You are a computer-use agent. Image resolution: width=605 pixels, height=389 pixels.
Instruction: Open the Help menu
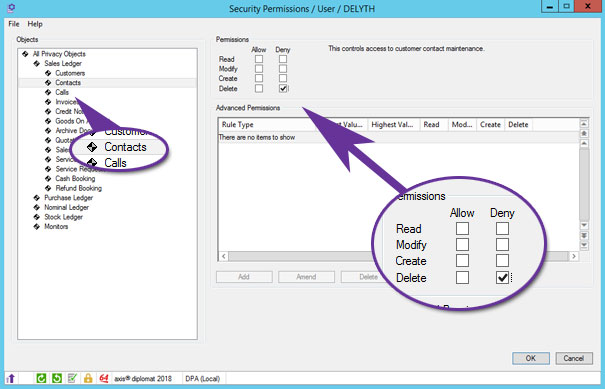point(35,24)
